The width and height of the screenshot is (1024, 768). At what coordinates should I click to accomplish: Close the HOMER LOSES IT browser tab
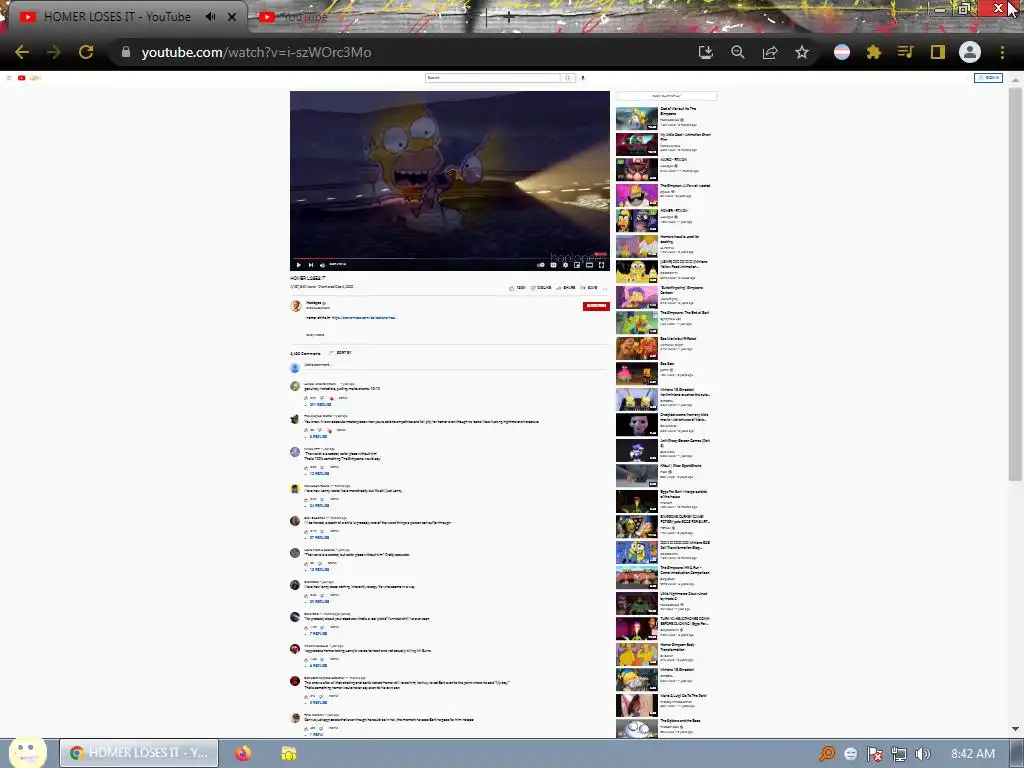click(x=232, y=17)
